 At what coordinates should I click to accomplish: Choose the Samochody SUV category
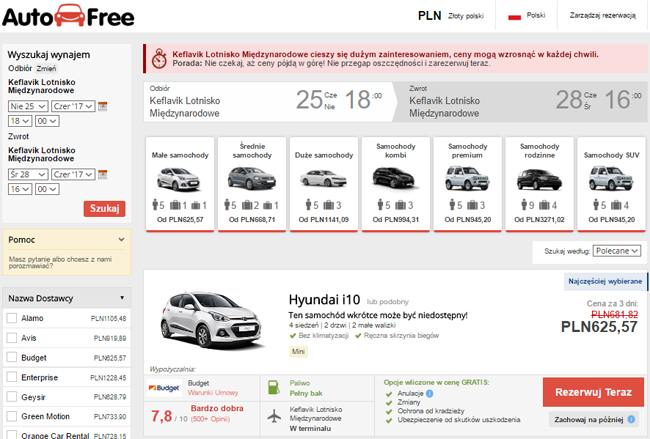click(x=610, y=181)
